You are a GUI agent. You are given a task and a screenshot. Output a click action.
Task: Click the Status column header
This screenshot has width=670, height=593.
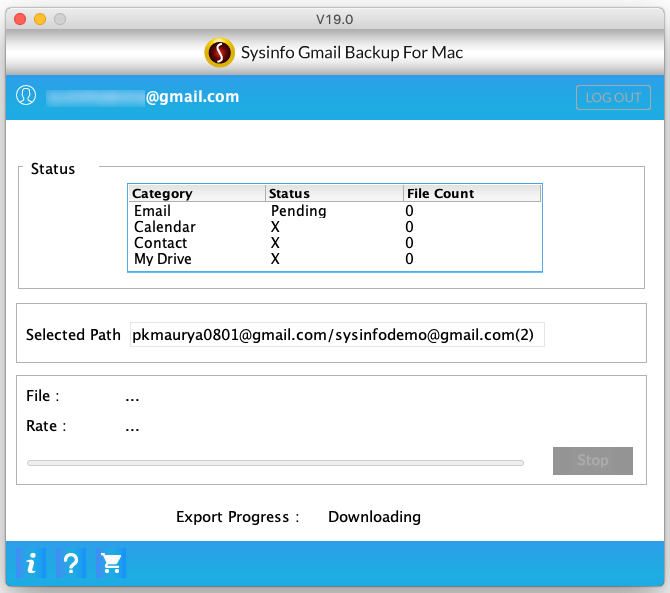334,194
